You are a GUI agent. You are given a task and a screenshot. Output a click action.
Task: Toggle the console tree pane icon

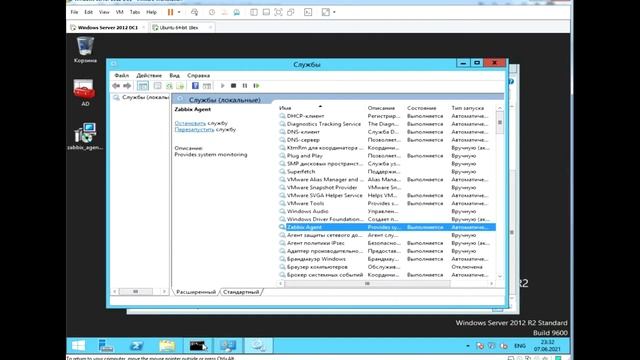point(142,86)
